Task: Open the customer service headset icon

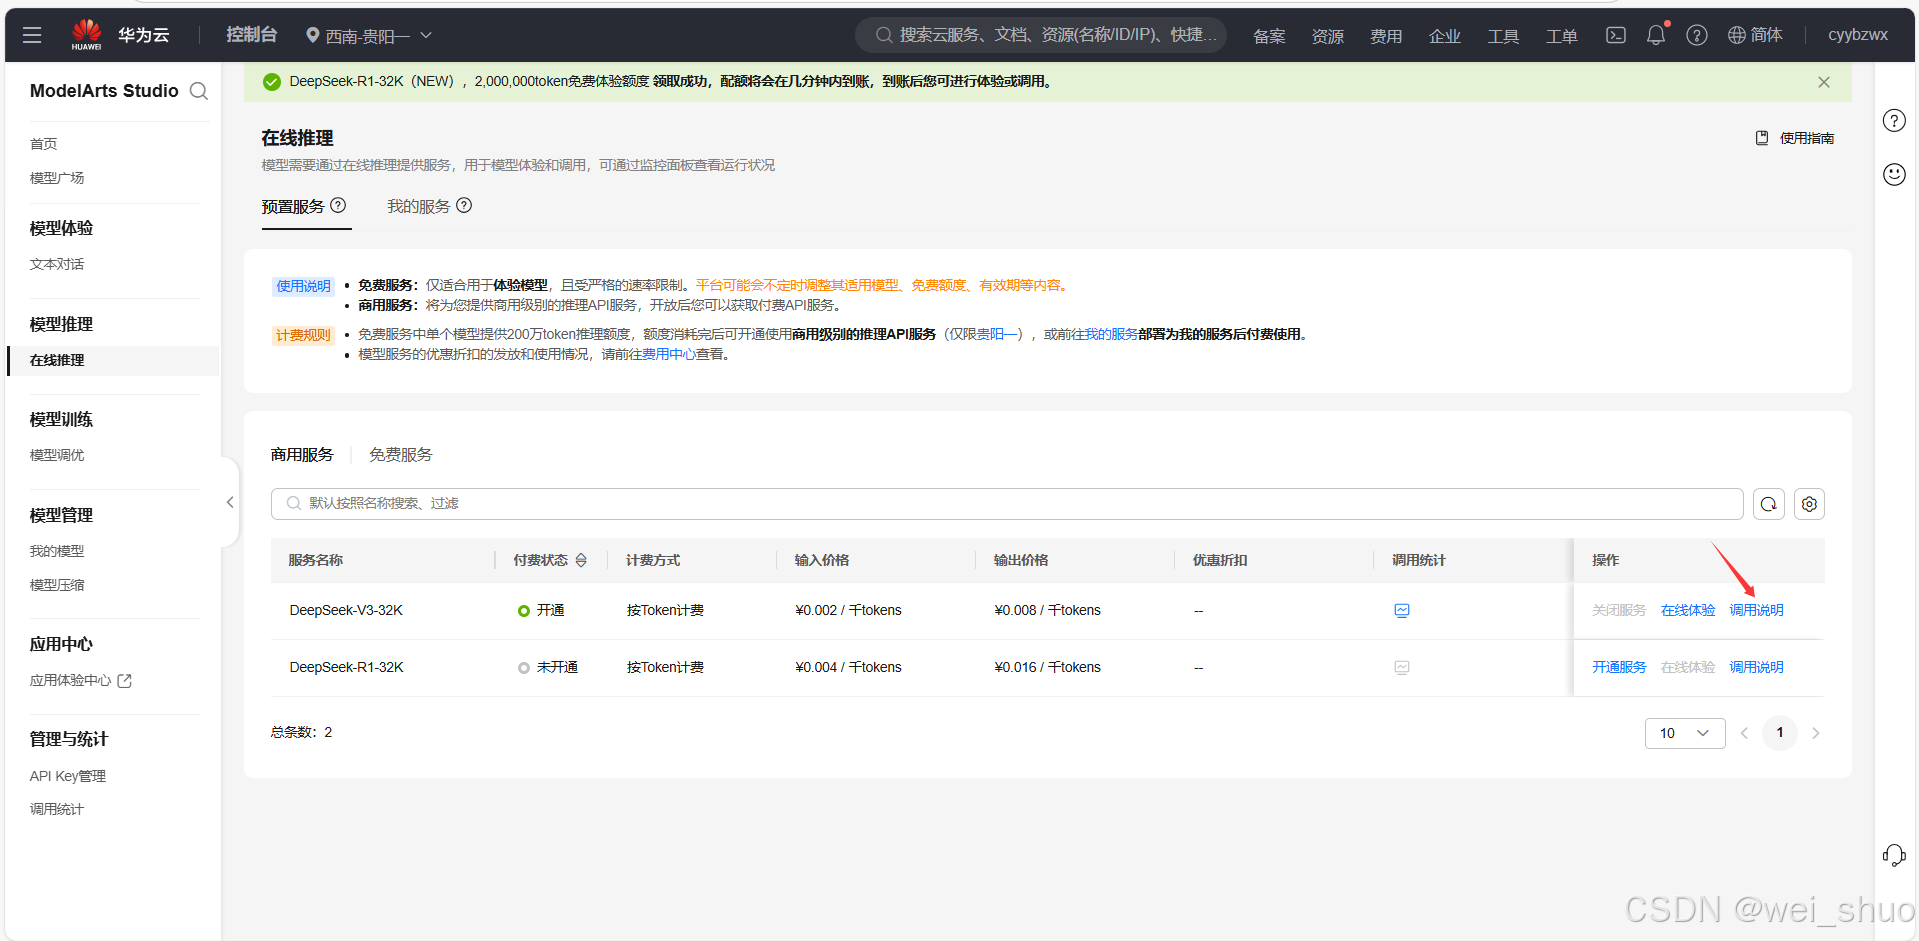Action: click(x=1894, y=855)
